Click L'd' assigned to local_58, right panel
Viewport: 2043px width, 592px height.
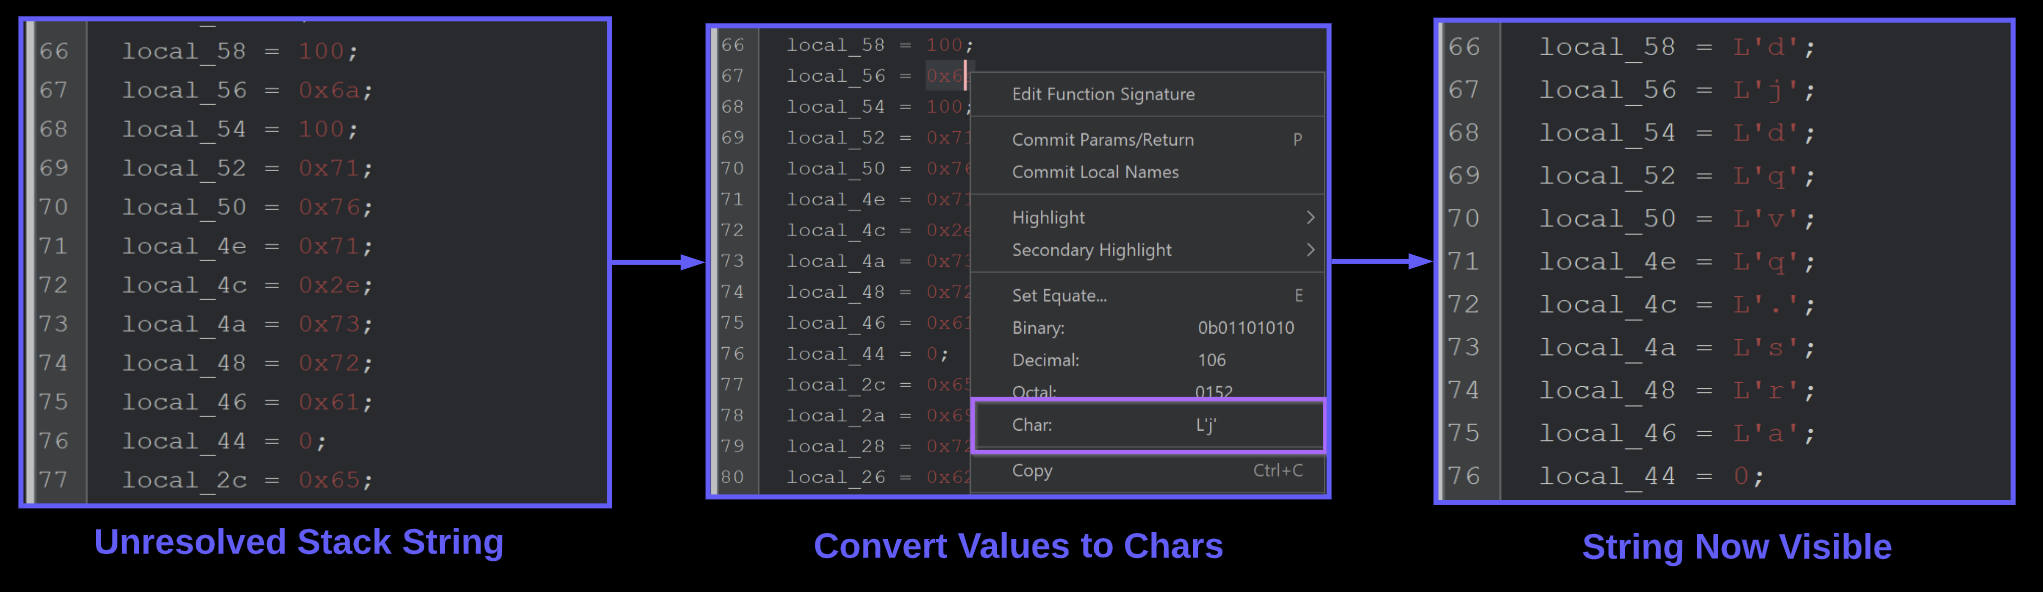(1766, 47)
